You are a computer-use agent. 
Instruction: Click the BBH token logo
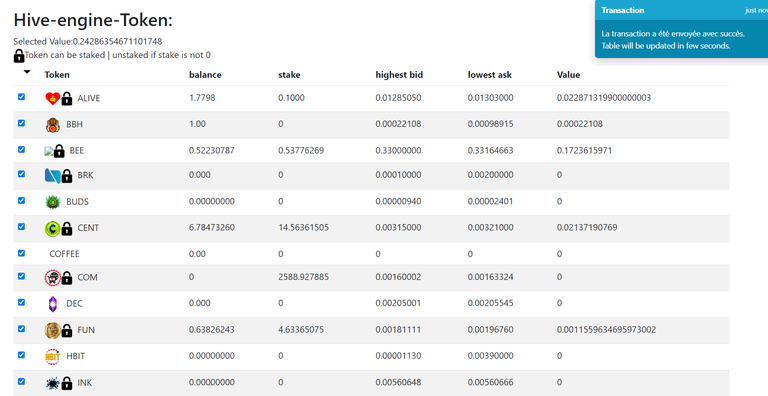53,125
